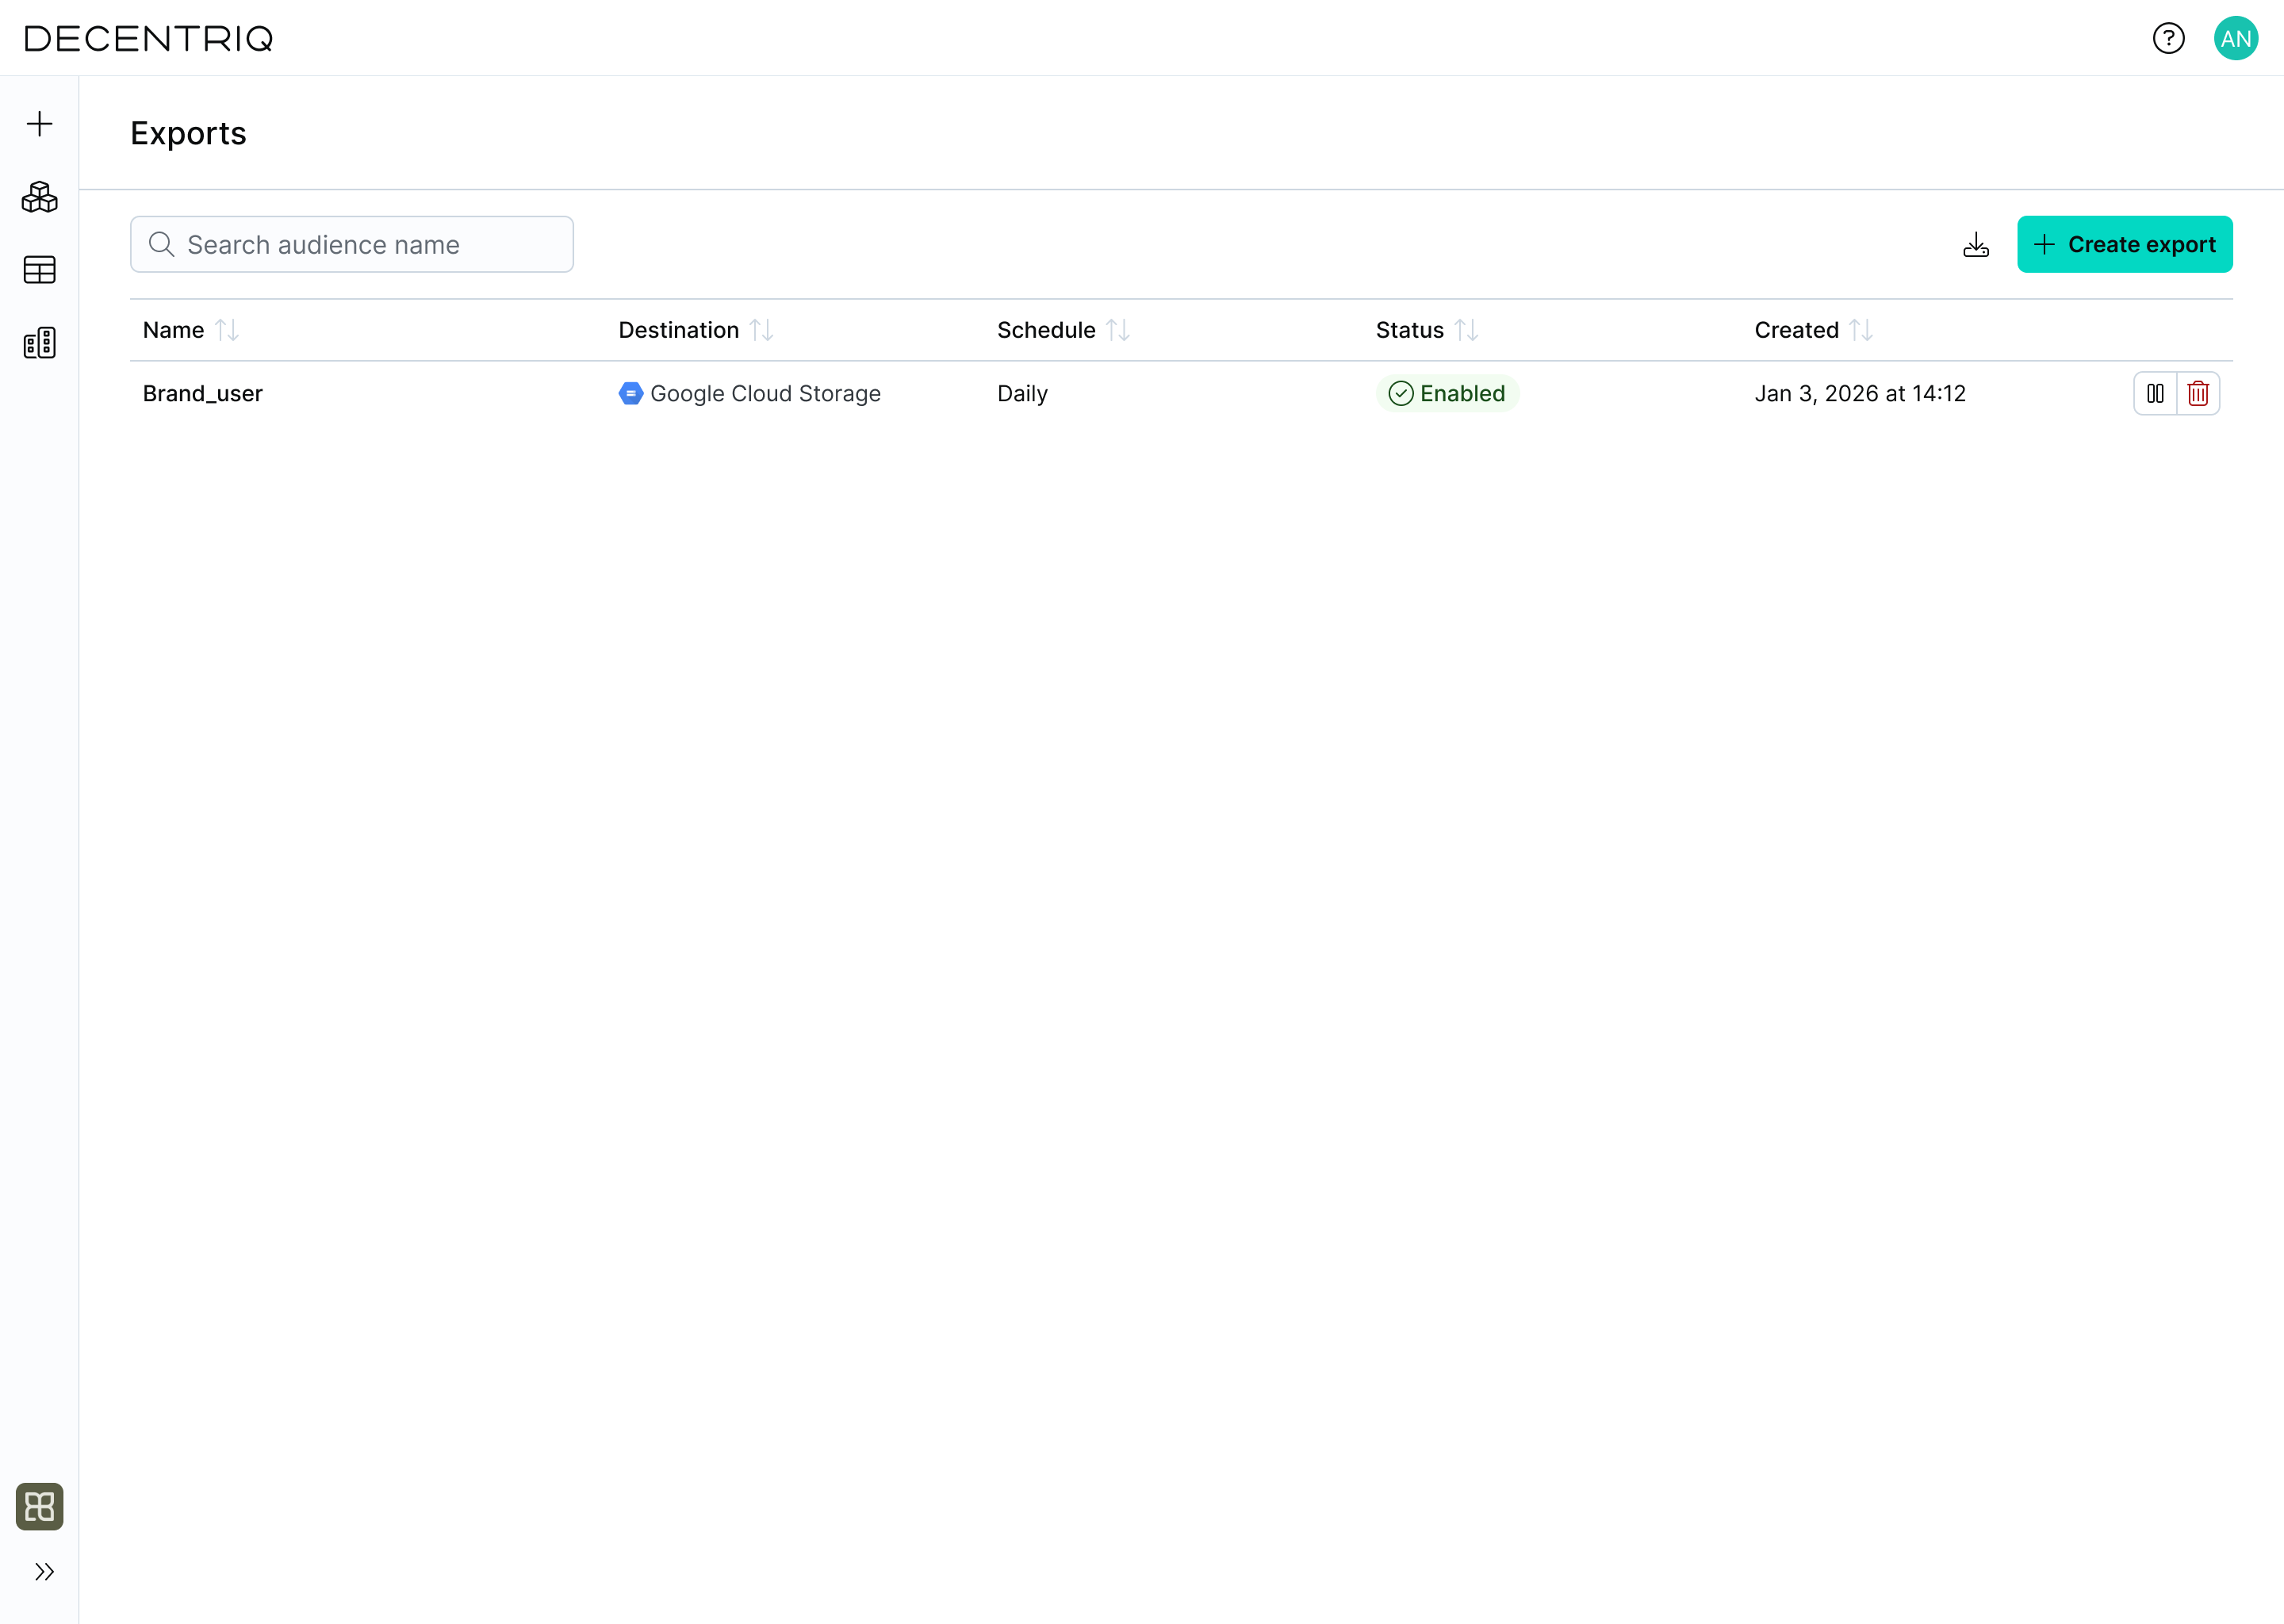This screenshot has width=2284, height=1624.
Task: Open the cubes icon in the sidebar
Action: [39, 197]
